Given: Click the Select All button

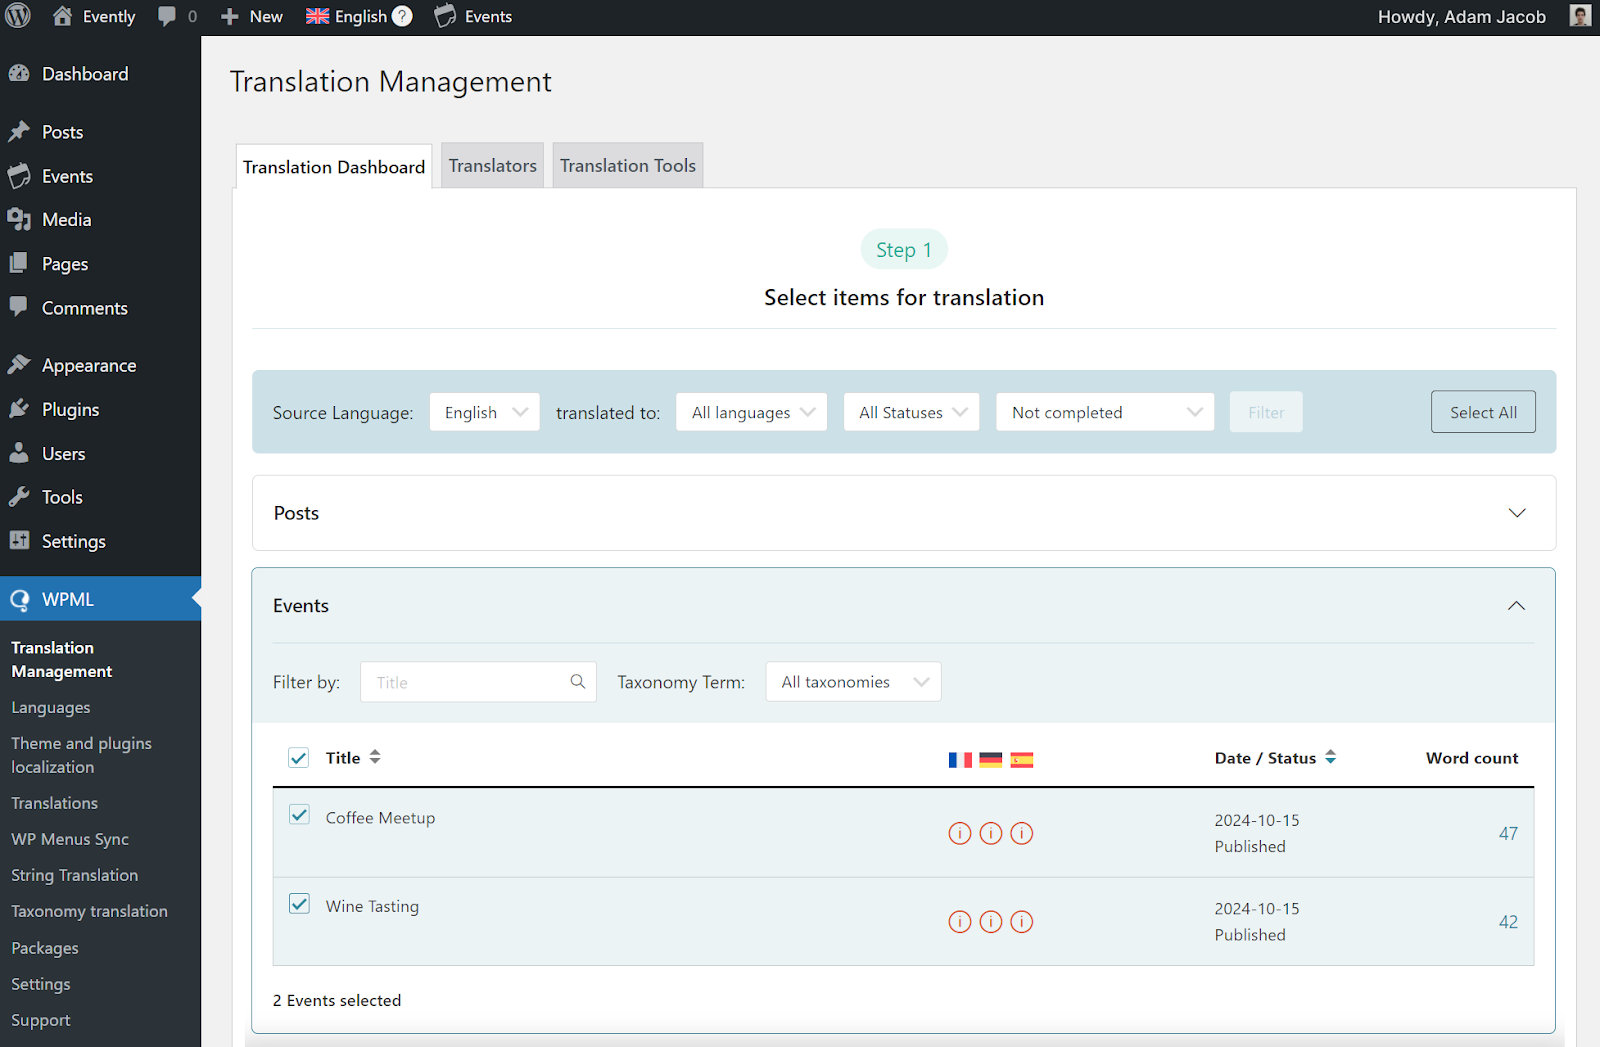Looking at the screenshot, I should click(x=1483, y=411).
